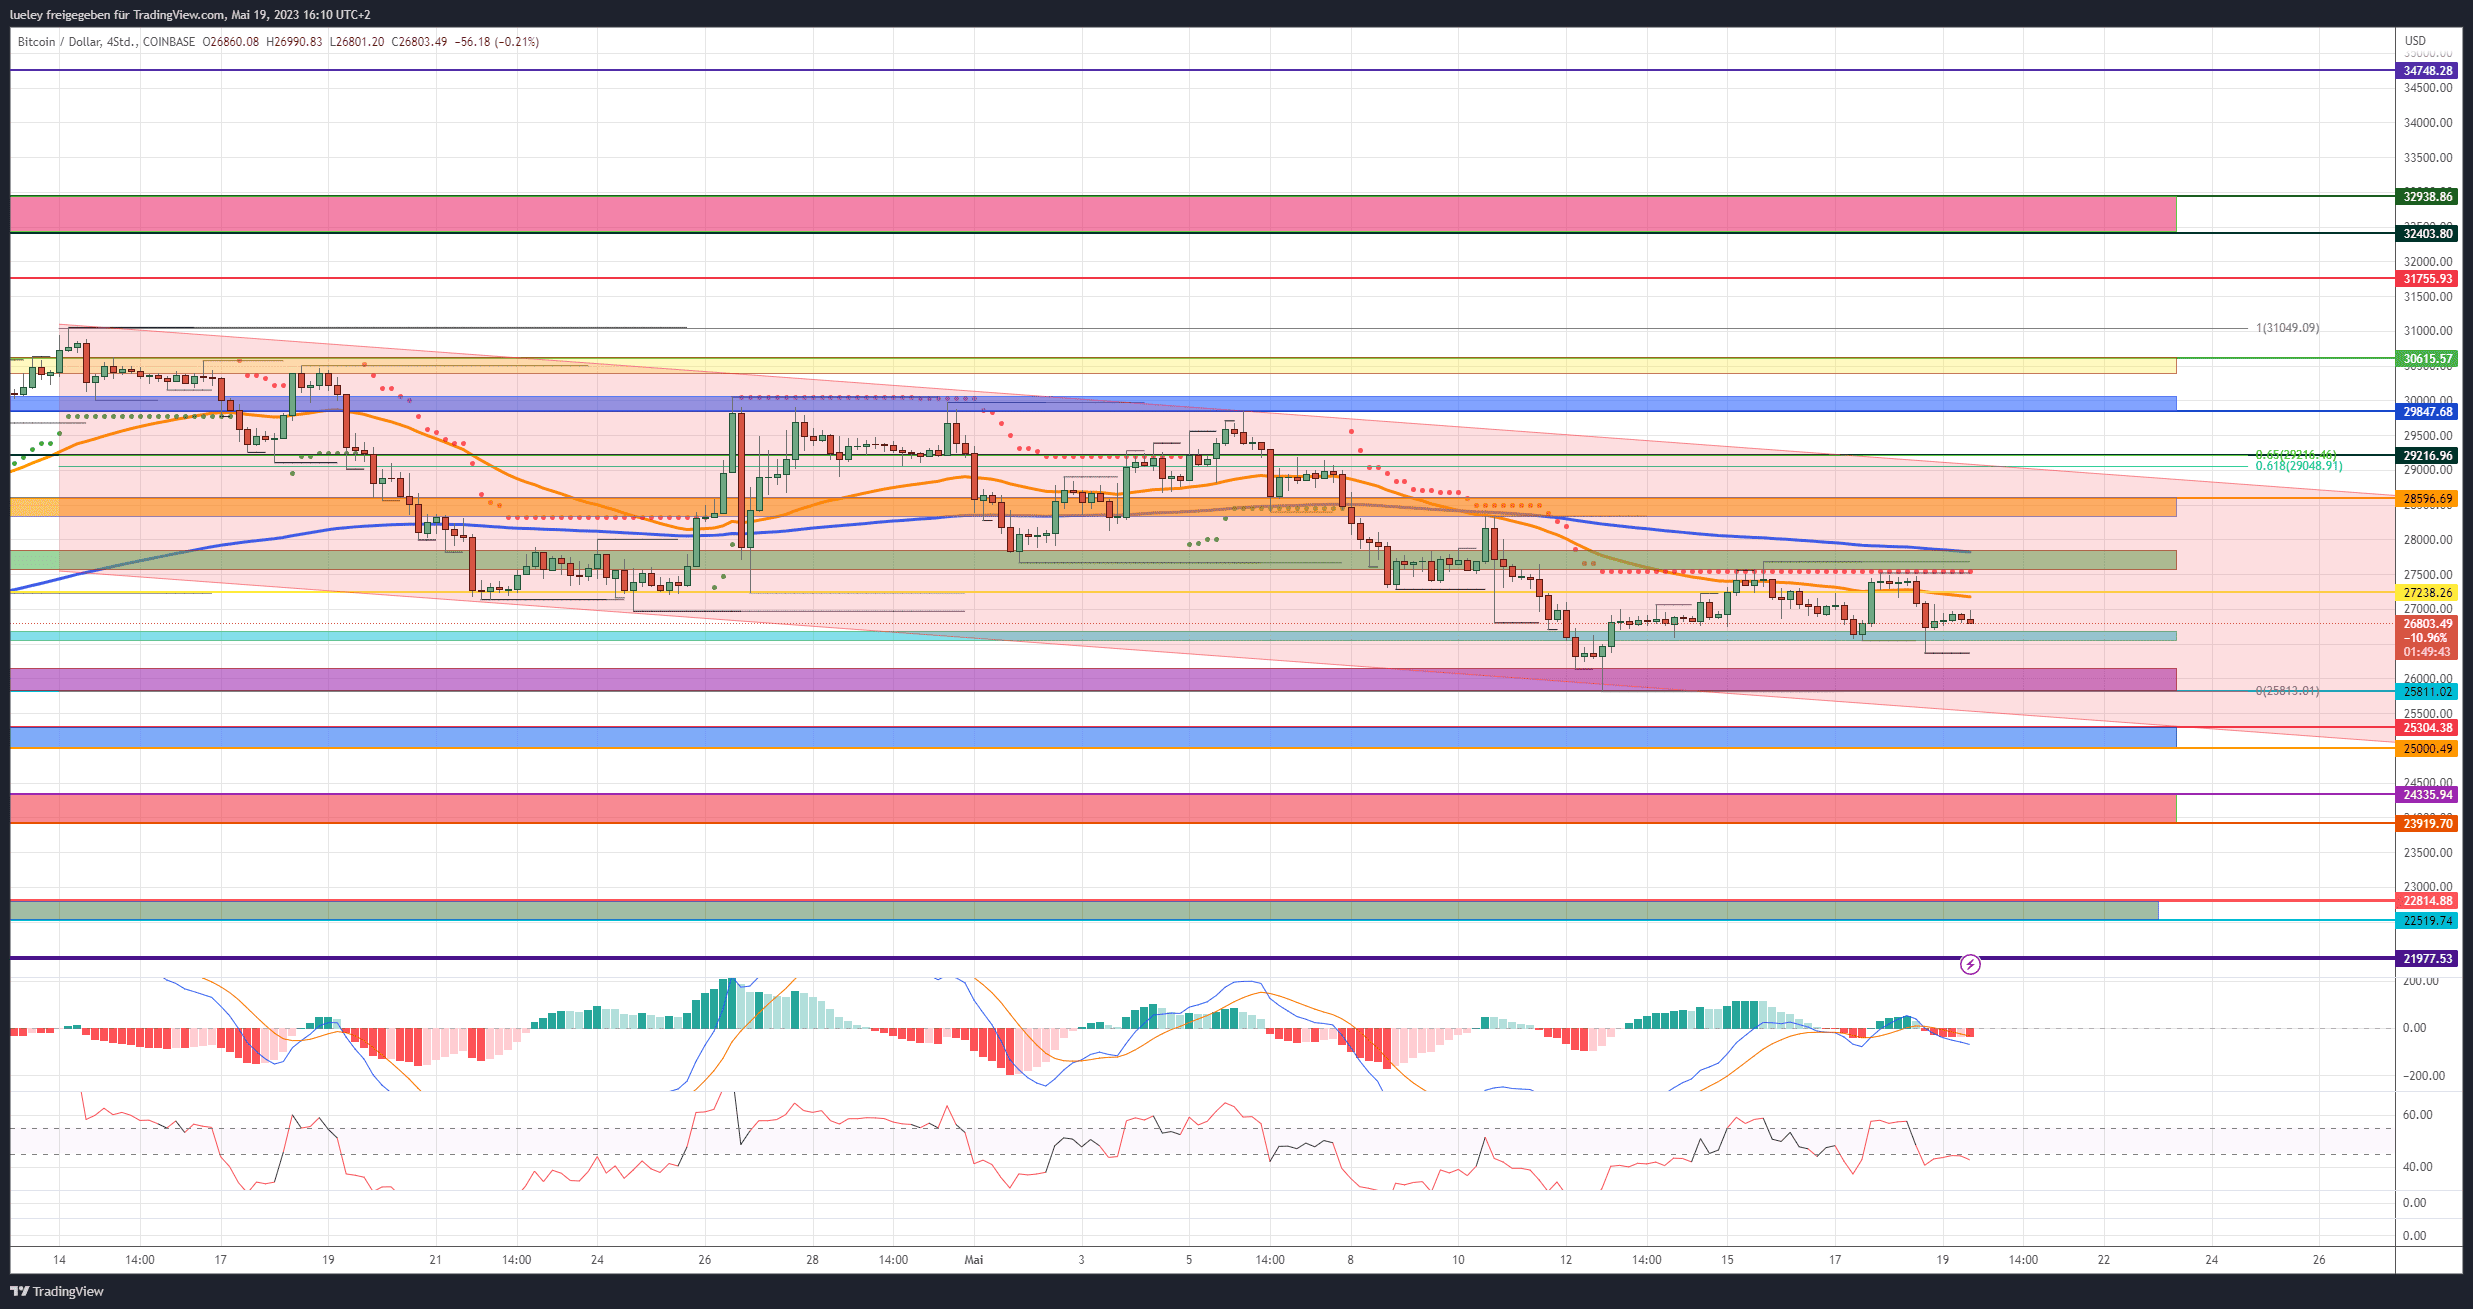This screenshot has height=1309, width=2473.
Task: Click the pink resistance zone near 32938
Action: coord(1093,215)
